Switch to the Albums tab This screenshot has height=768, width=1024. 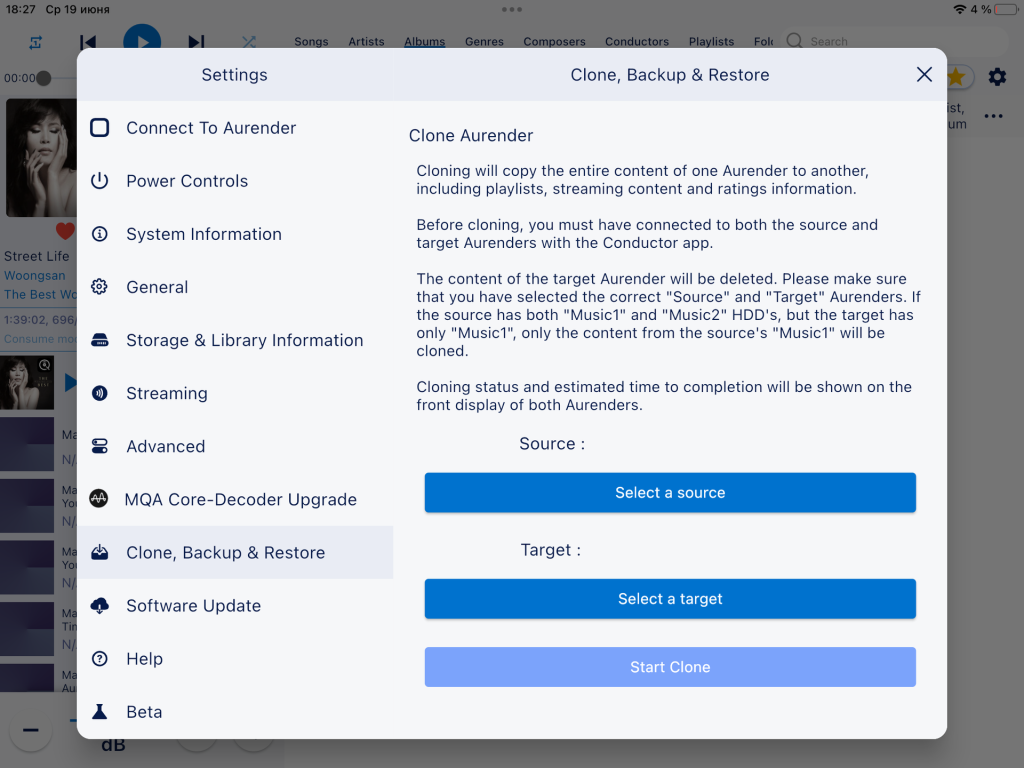424,41
